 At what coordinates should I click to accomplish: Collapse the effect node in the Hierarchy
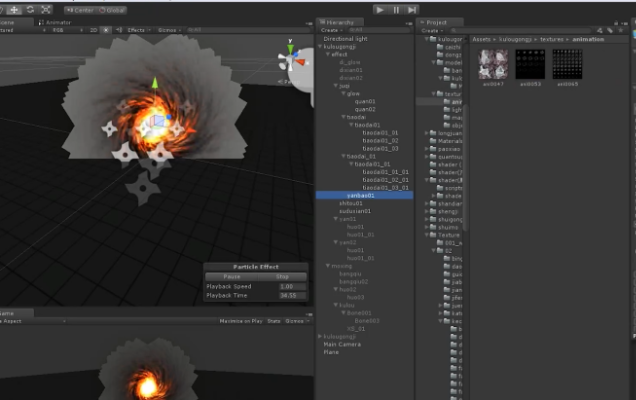(x=328, y=54)
